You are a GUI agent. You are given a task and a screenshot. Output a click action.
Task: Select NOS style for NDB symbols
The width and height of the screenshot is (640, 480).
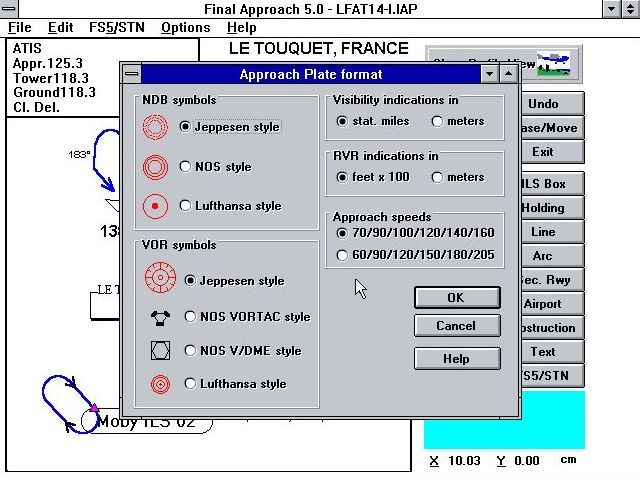[x=216, y=167]
